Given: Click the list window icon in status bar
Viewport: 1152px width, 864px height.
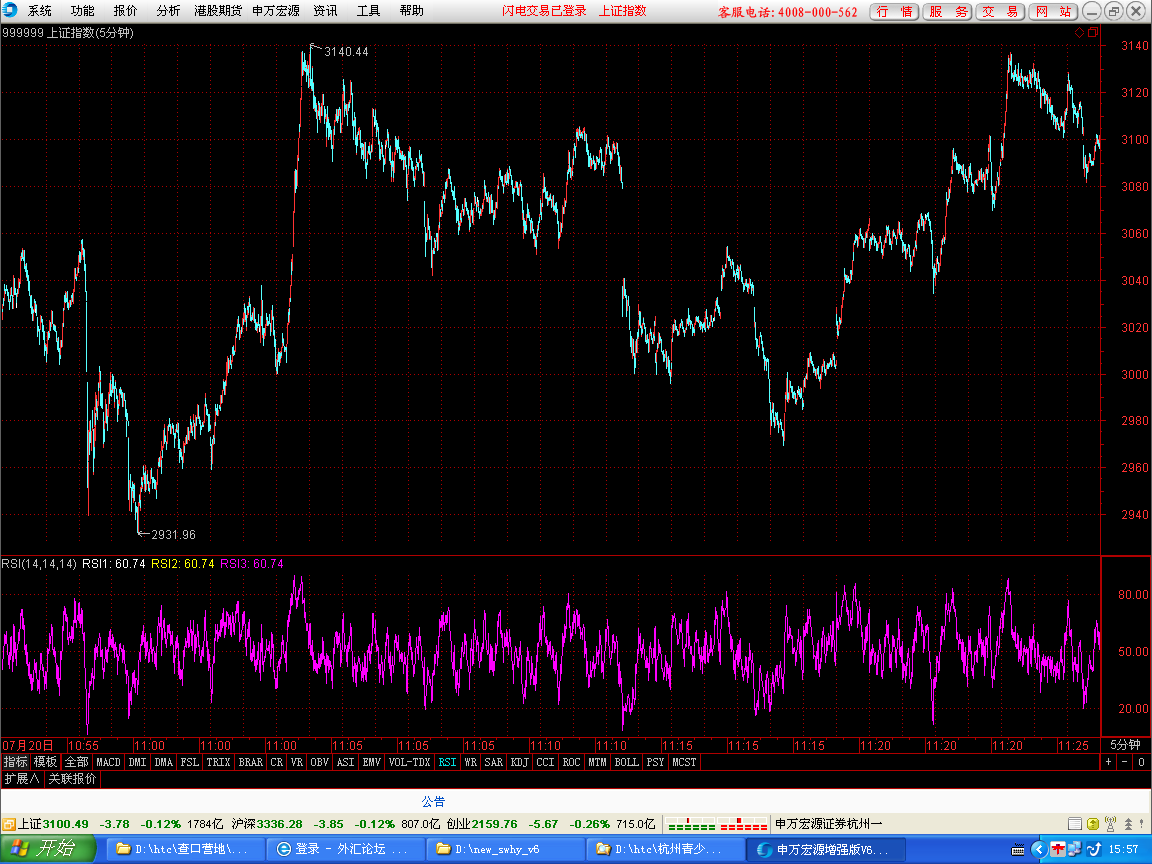Looking at the screenshot, I should (x=1074, y=824).
